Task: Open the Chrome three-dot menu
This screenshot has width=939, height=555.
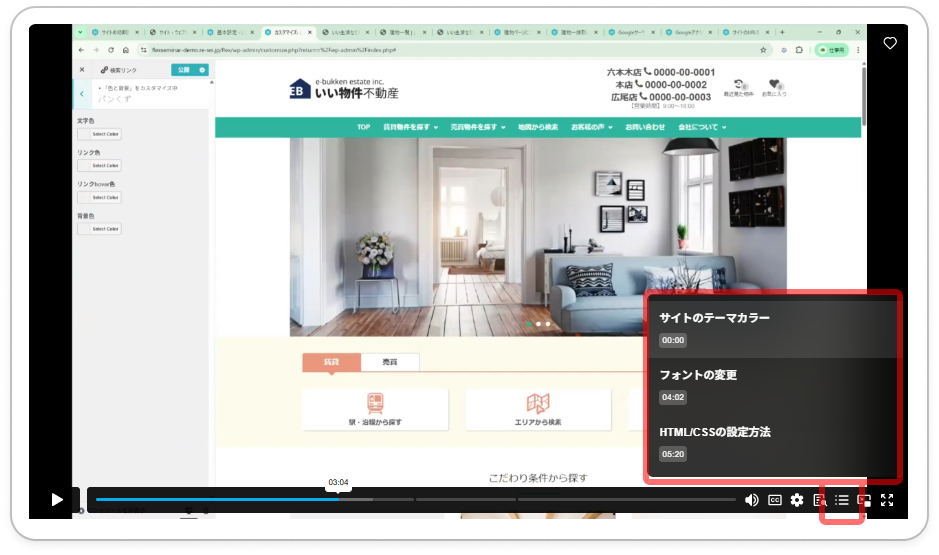Action: (x=858, y=50)
